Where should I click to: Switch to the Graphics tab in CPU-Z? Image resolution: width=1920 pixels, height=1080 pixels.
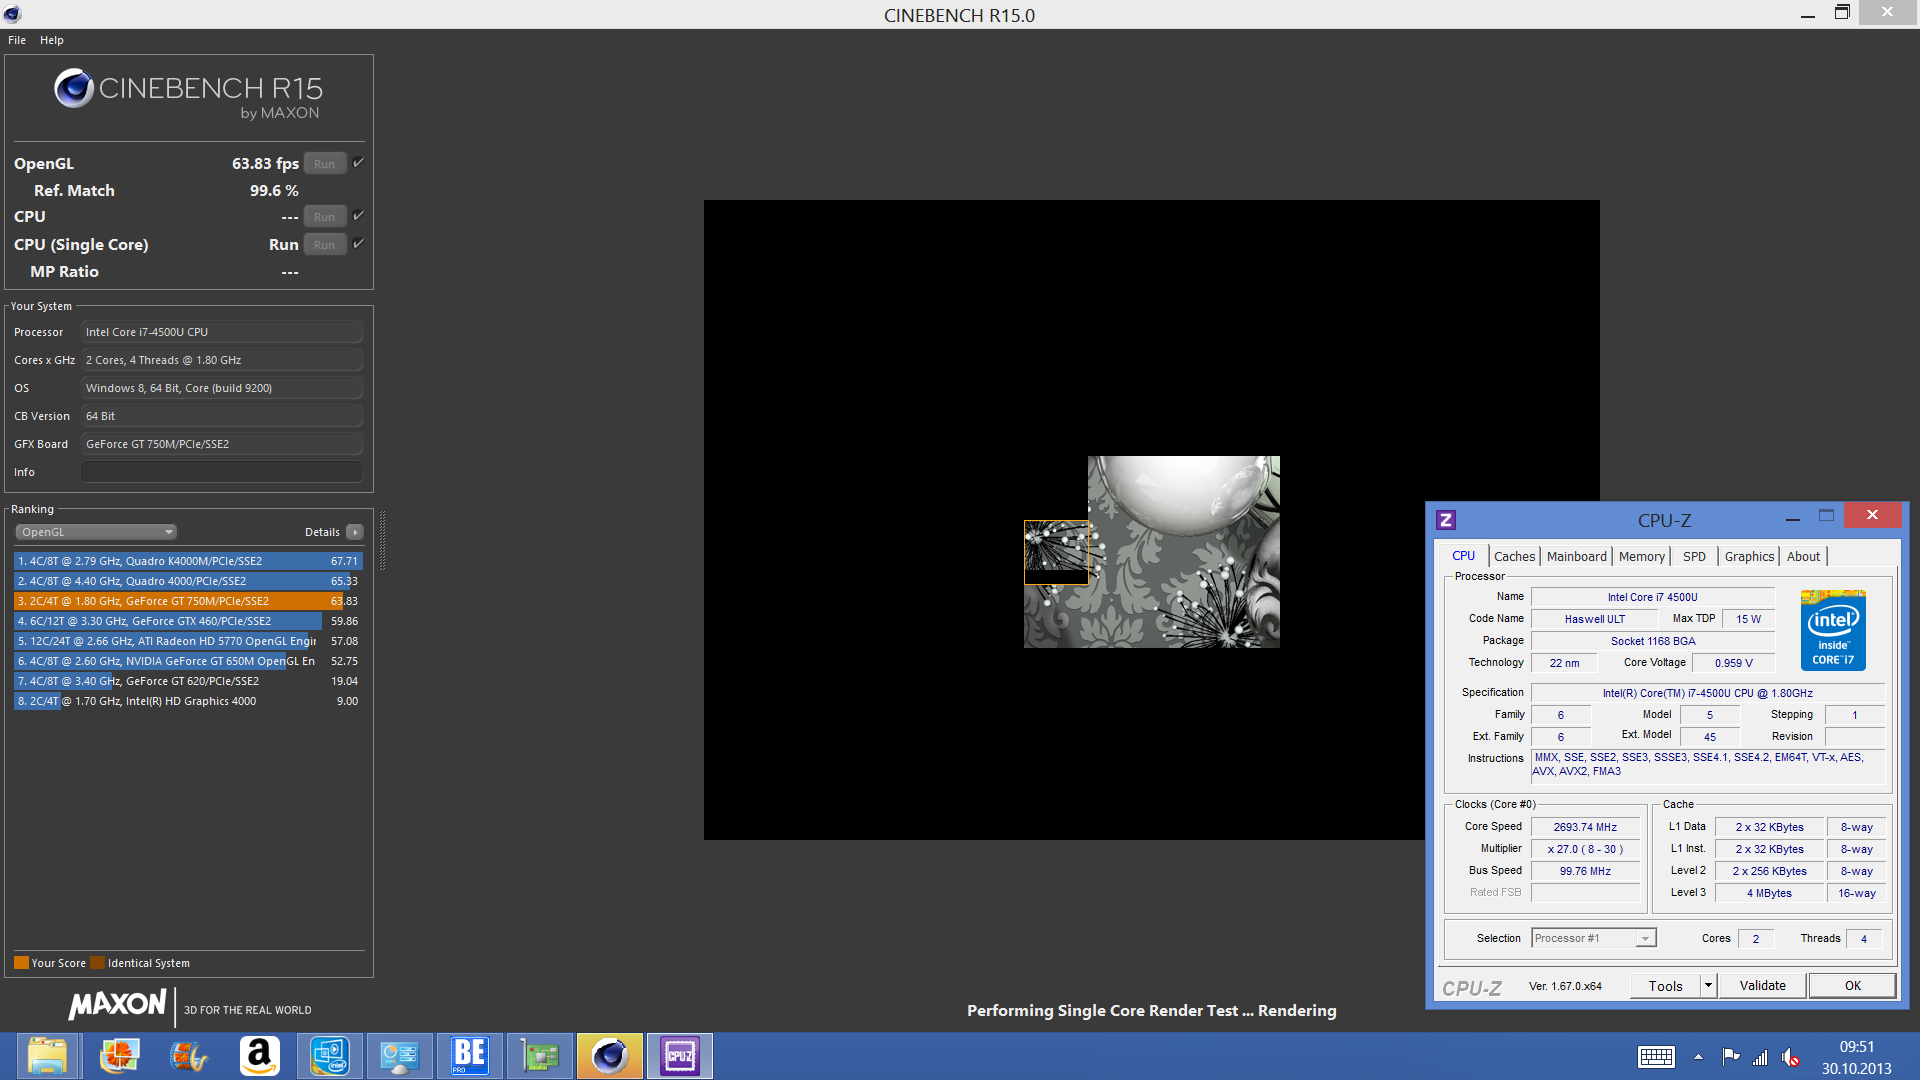pos(1749,557)
